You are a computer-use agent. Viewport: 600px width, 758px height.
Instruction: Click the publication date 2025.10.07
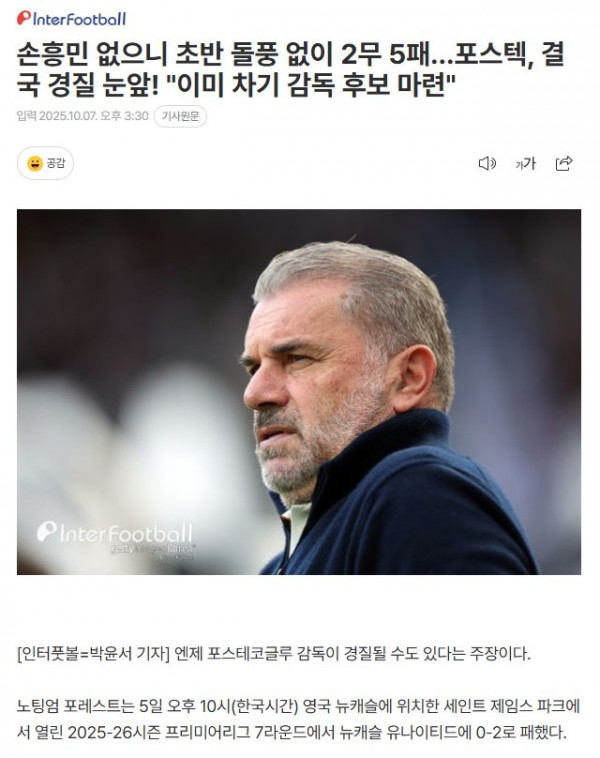[x=69, y=116]
